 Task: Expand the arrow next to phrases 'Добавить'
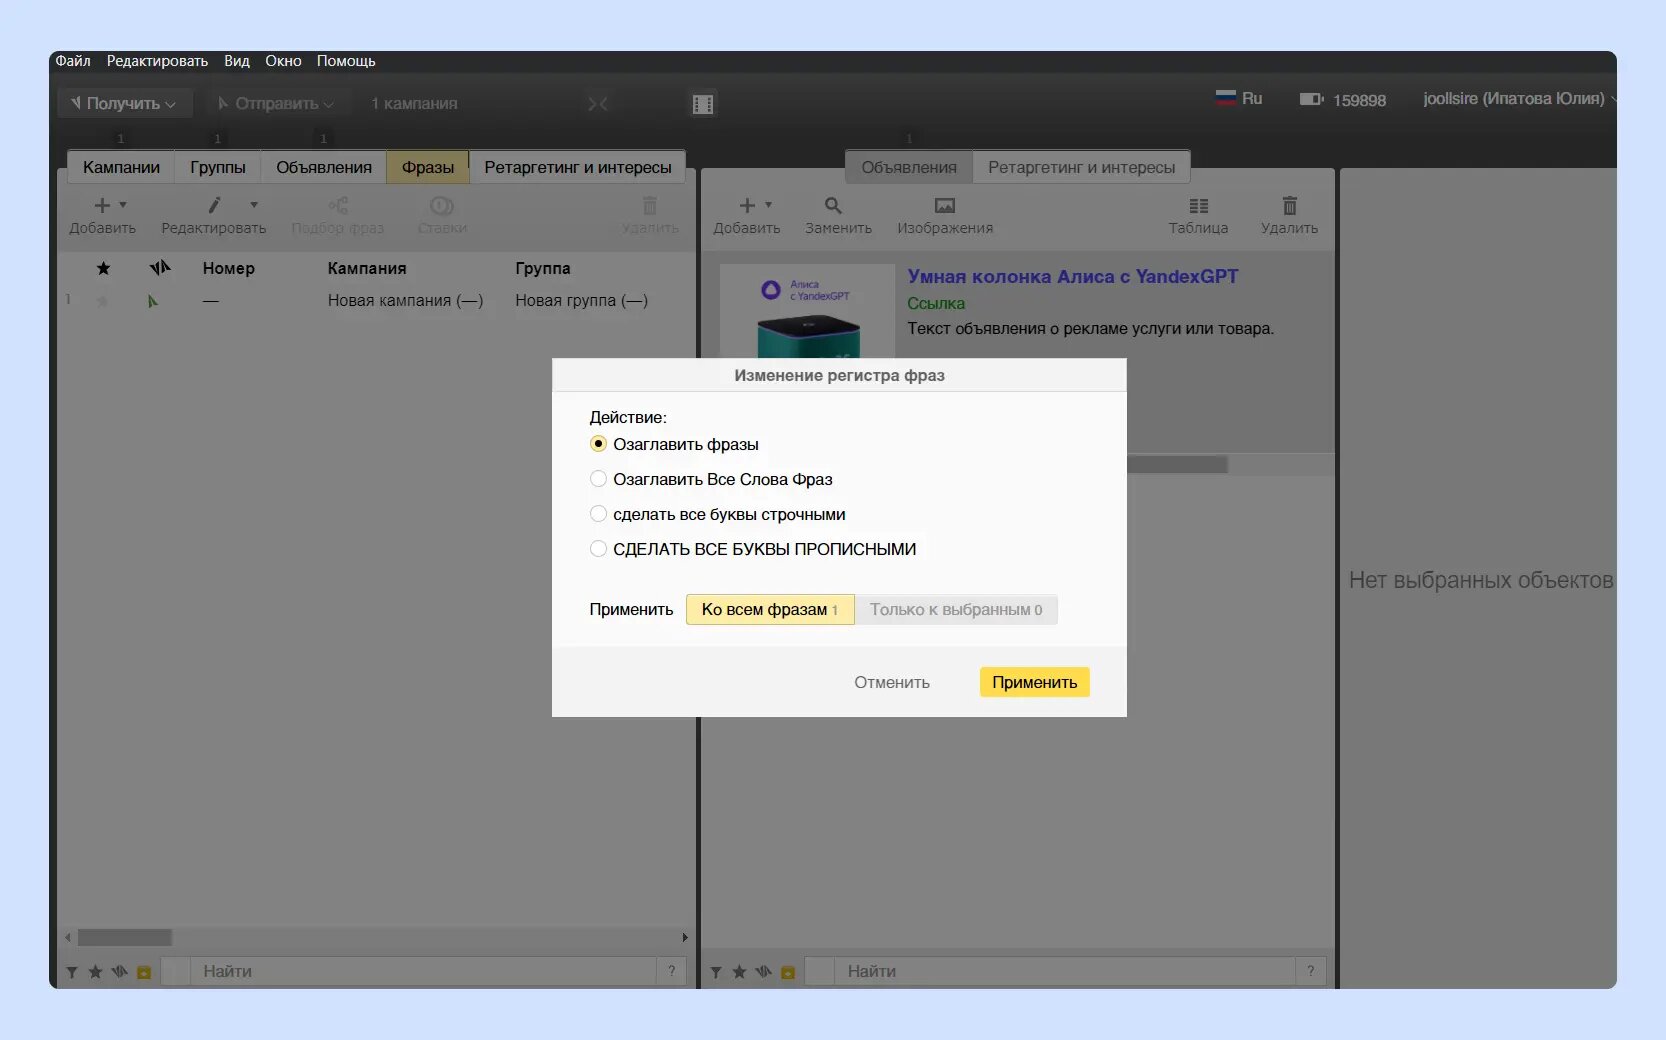pyautogui.click(x=123, y=205)
